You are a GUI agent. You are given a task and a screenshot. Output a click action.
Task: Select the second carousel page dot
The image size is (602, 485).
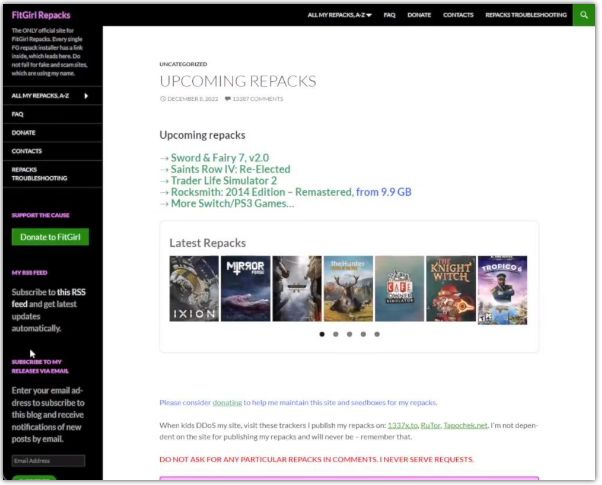point(336,334)
